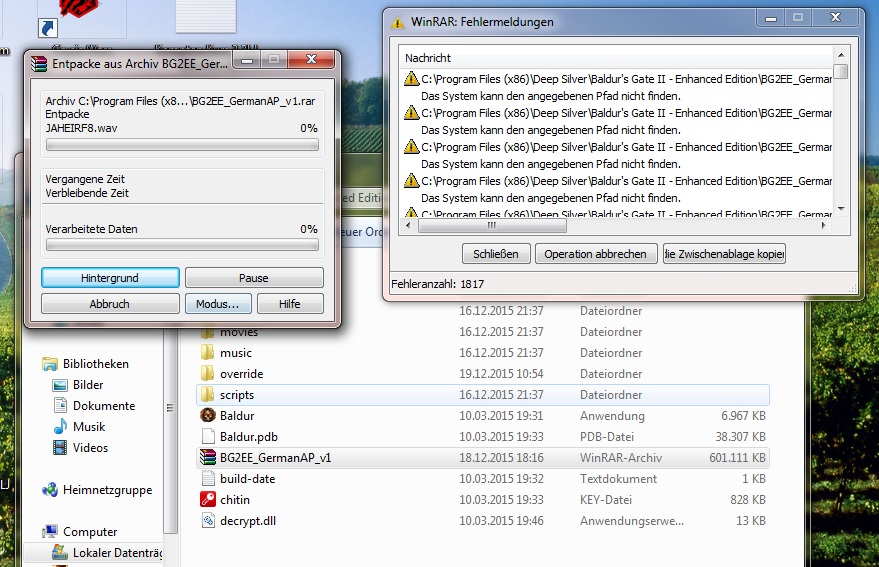Click the scripts folder icon

point(207,394)
